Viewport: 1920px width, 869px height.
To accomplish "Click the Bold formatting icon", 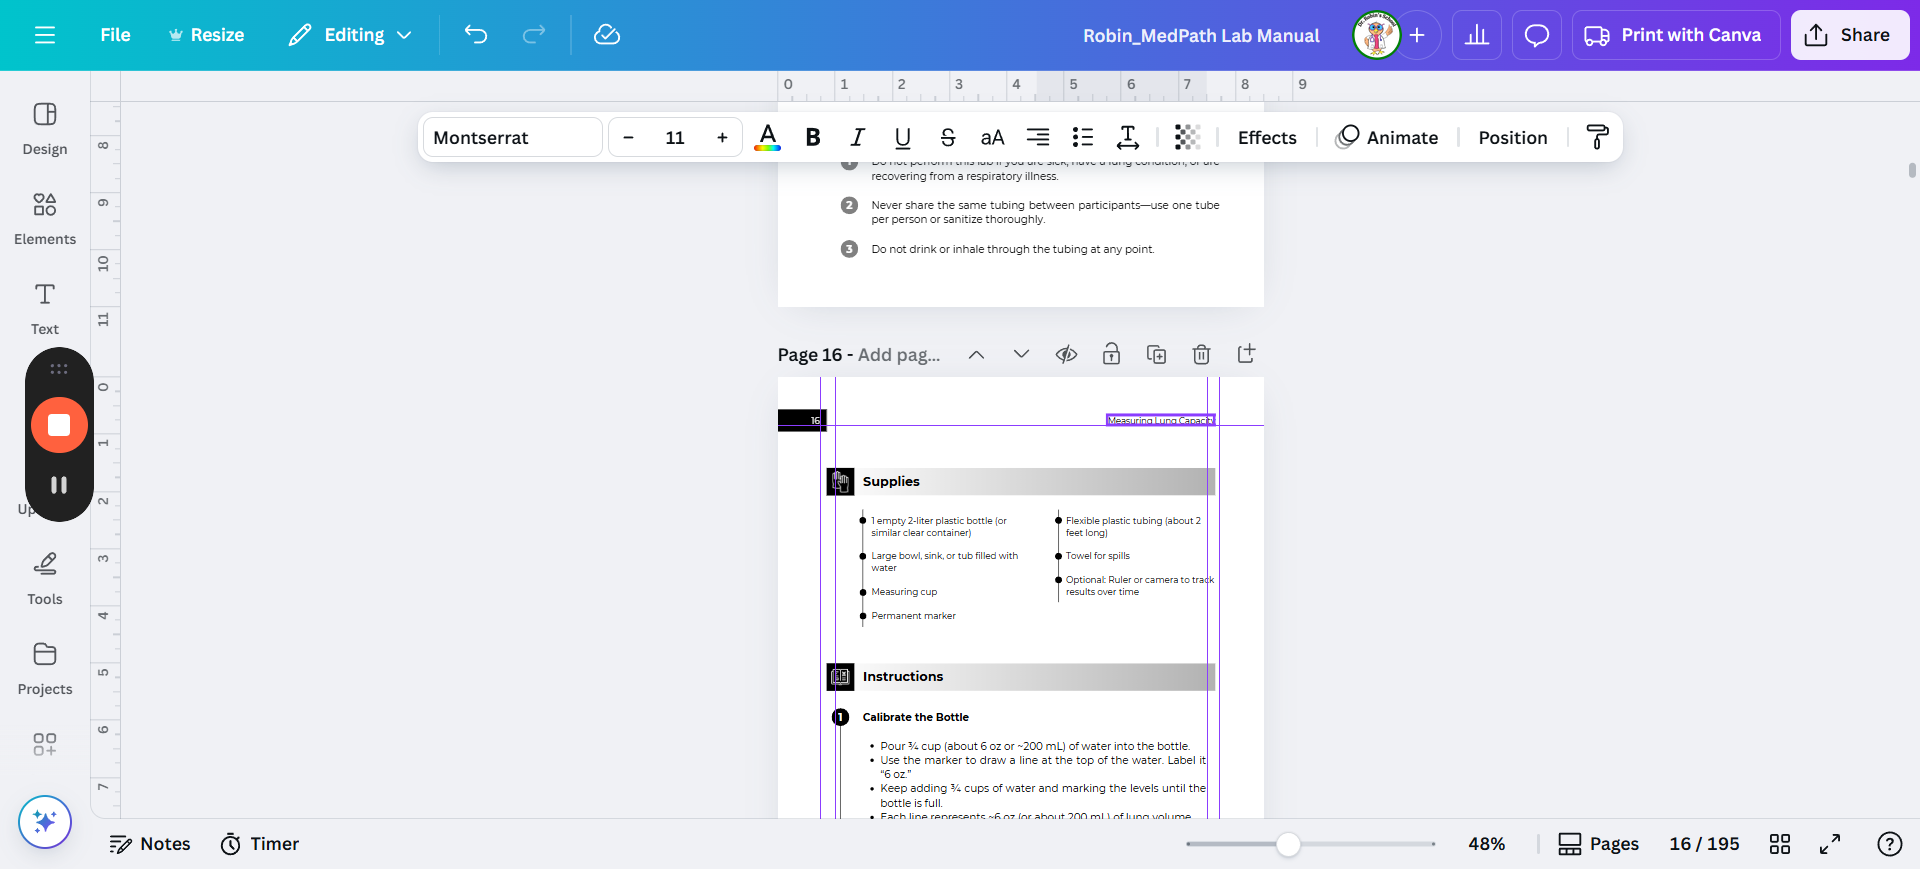I will coord(813,138).
